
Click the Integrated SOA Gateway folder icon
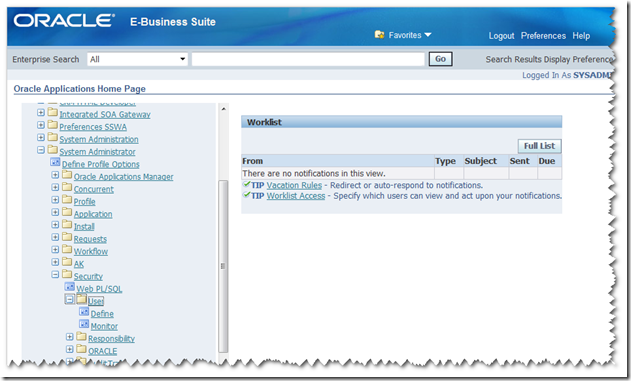(x=53, y=112)
